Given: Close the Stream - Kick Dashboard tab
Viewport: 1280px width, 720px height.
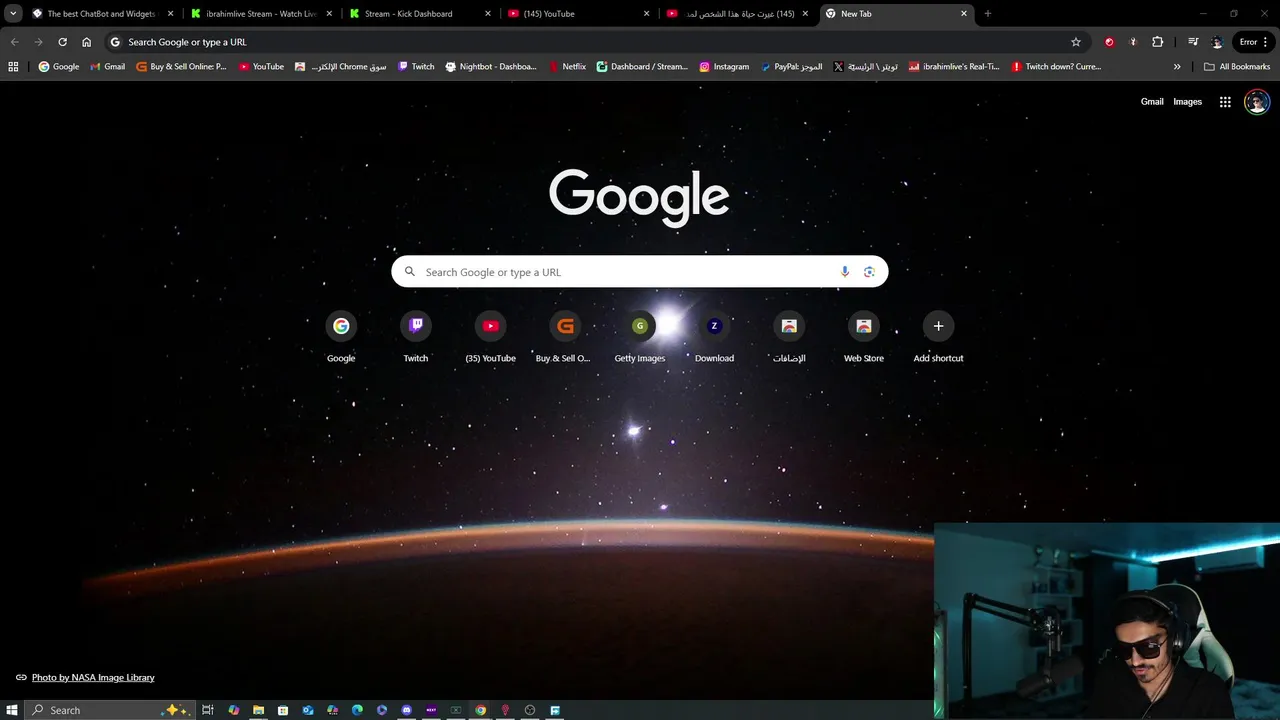Looking at the screenshot, I should coord(488,14).
